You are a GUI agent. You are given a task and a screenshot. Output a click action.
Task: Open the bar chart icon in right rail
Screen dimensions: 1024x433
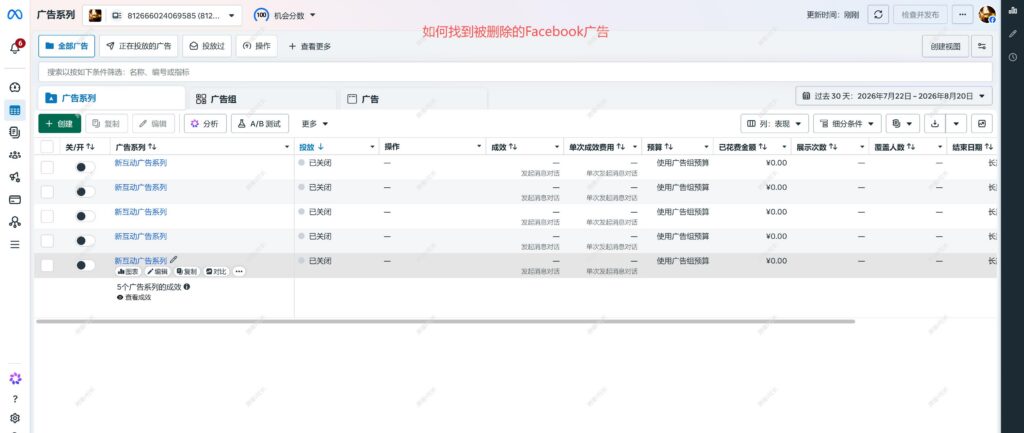[1013, 11]
